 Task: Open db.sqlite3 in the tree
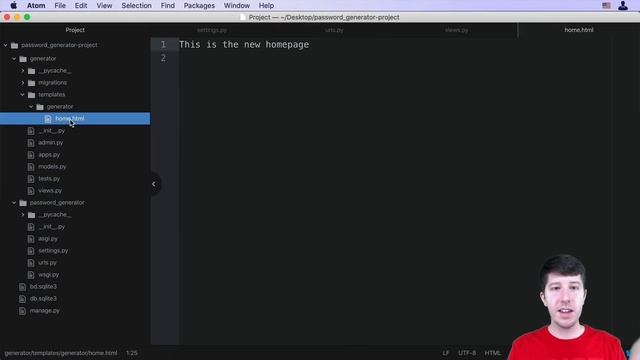click(x=43, y=299)
